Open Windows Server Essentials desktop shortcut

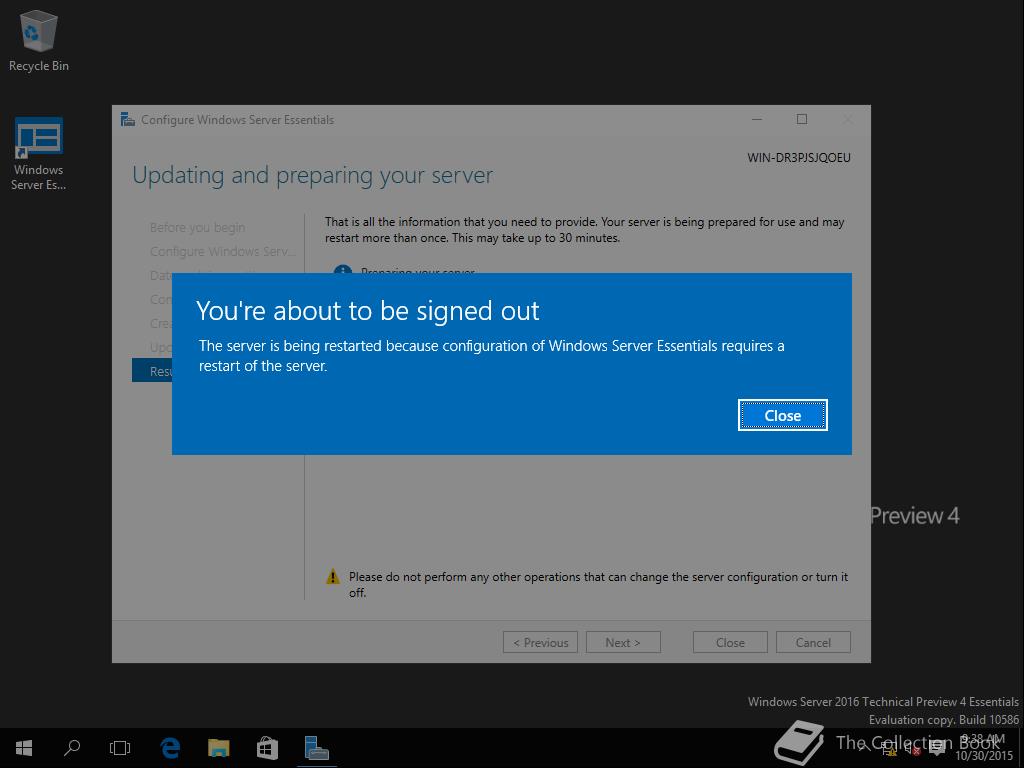(39, 154)
